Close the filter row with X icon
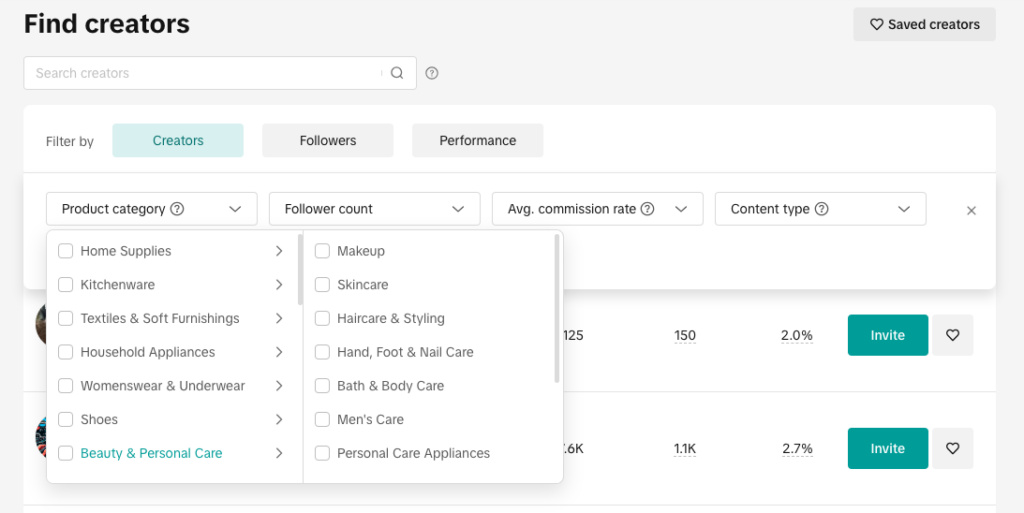The image size is (1024, 513). 971,211
